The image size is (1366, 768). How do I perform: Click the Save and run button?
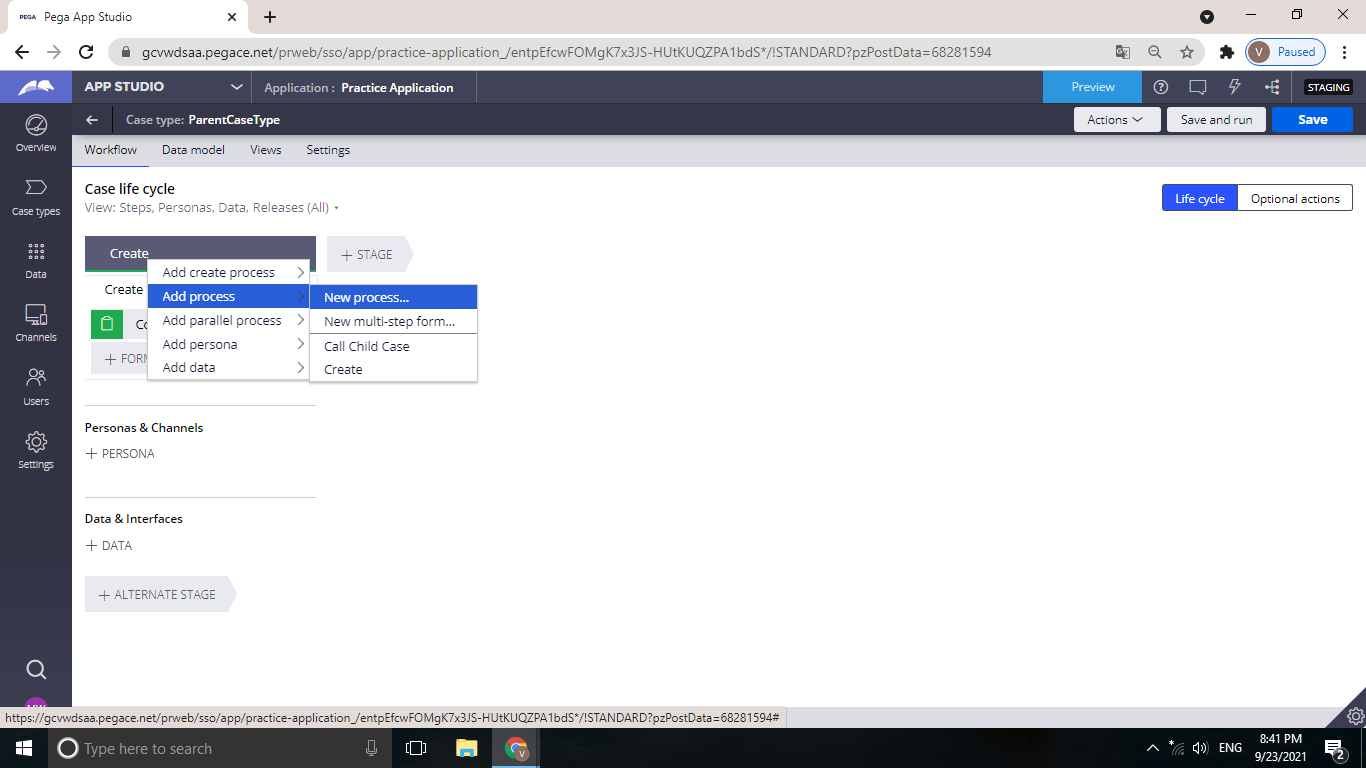pos(1216,120)
